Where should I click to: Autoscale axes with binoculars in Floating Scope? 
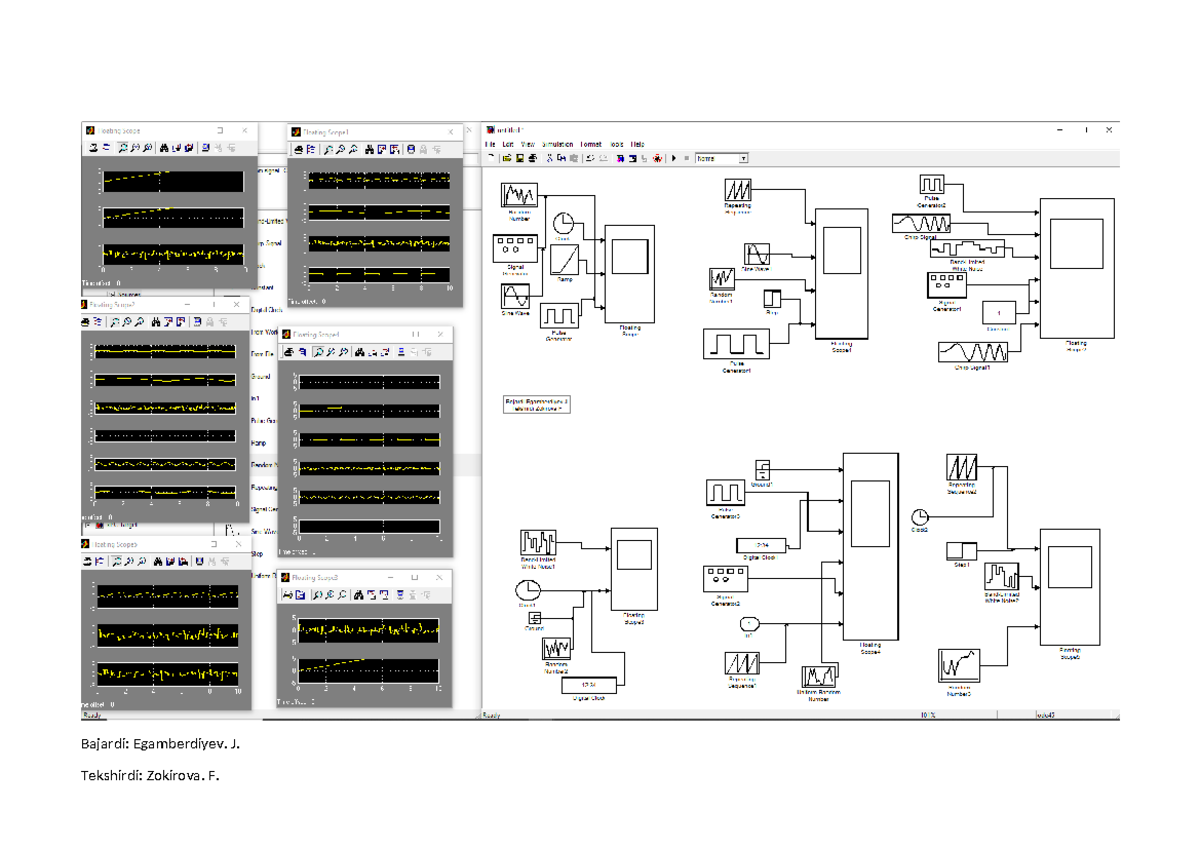click(x=166, y=148)
